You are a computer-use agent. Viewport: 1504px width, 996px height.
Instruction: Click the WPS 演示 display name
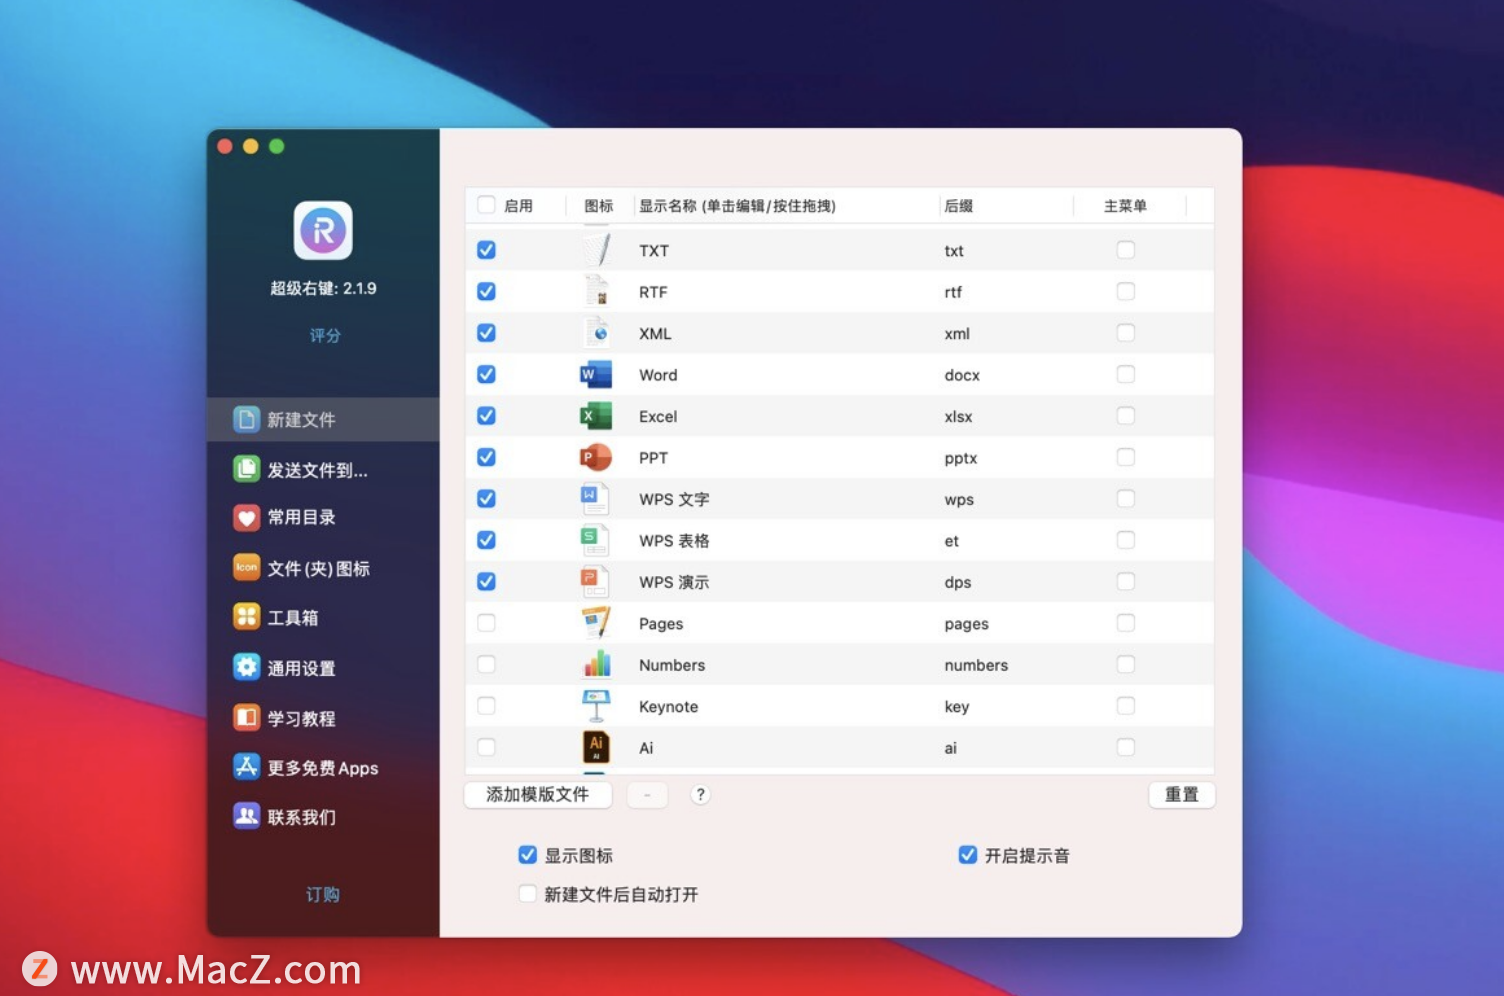pos(674,582)
